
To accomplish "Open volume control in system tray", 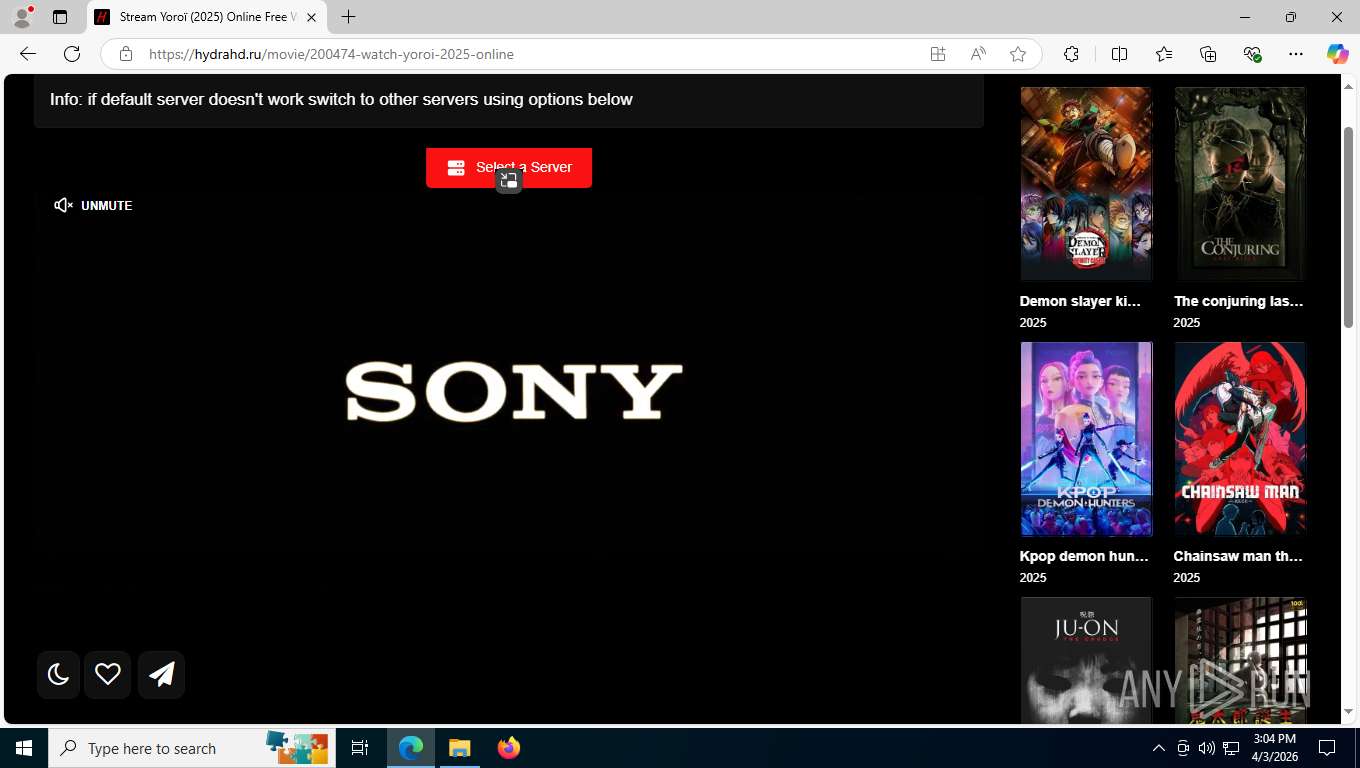I will (x=1207, y=748).
